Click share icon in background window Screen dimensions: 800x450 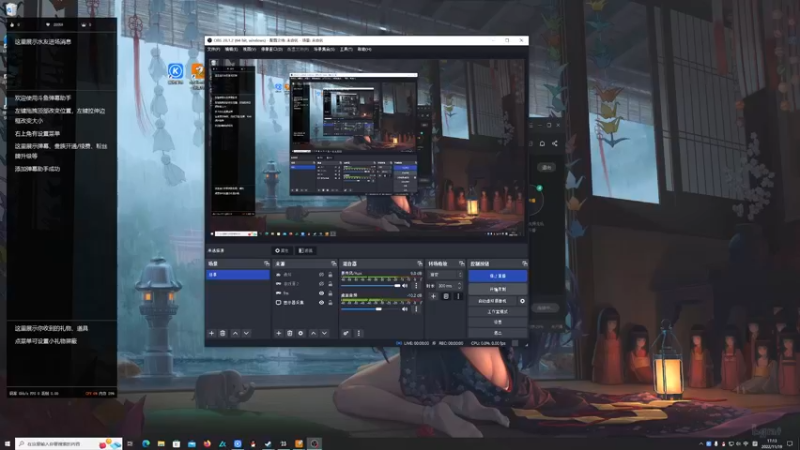click(x=555, y=143)
